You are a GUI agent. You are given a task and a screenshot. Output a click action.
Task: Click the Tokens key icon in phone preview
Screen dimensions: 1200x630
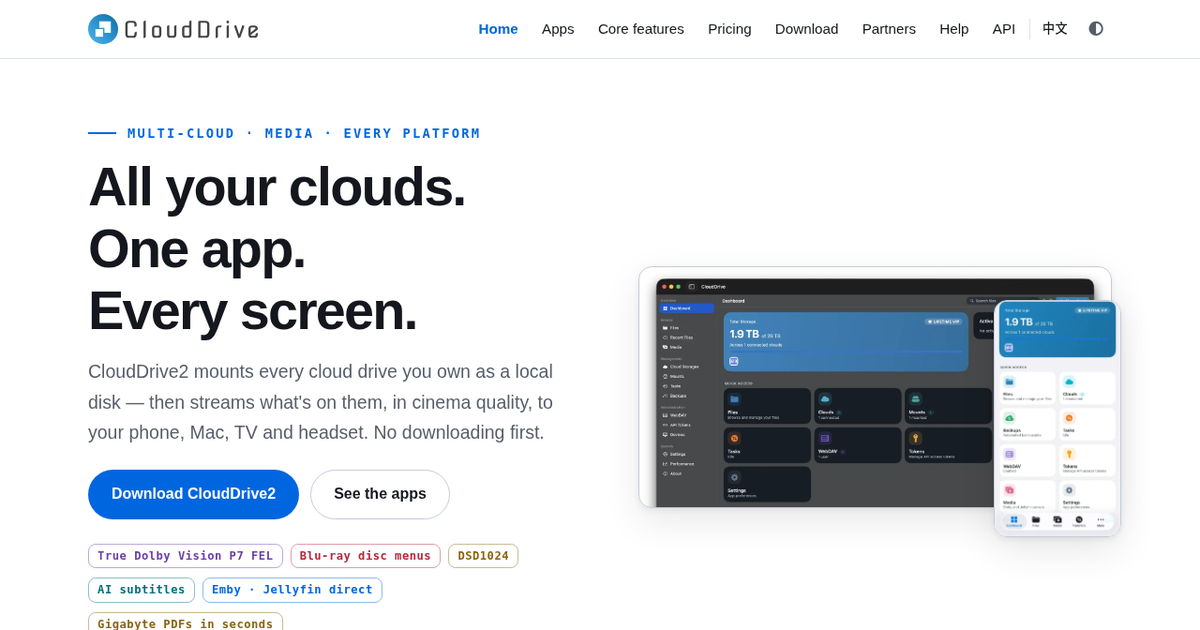pyautogui.click(x=1069, y=454)
